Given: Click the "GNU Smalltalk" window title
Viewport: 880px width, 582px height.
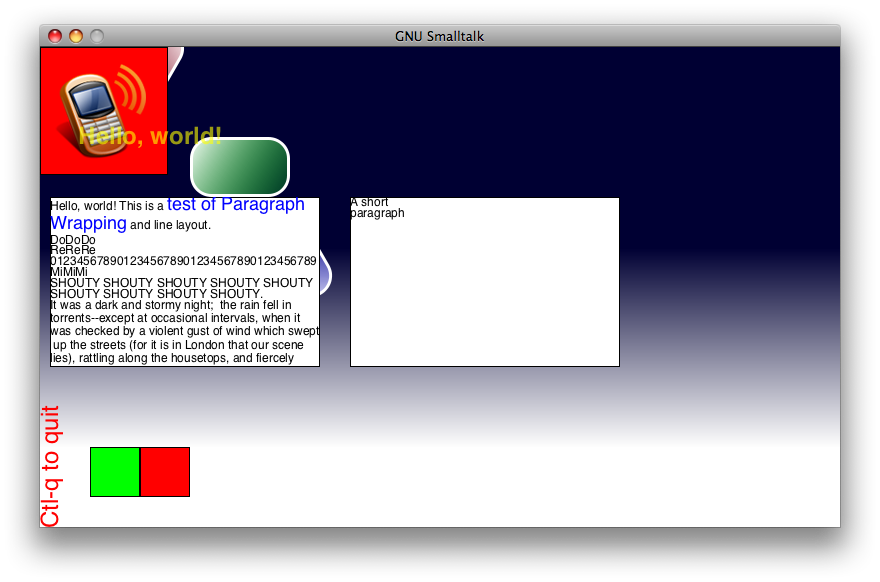Looking at the screenshot, I should [439, 37].
